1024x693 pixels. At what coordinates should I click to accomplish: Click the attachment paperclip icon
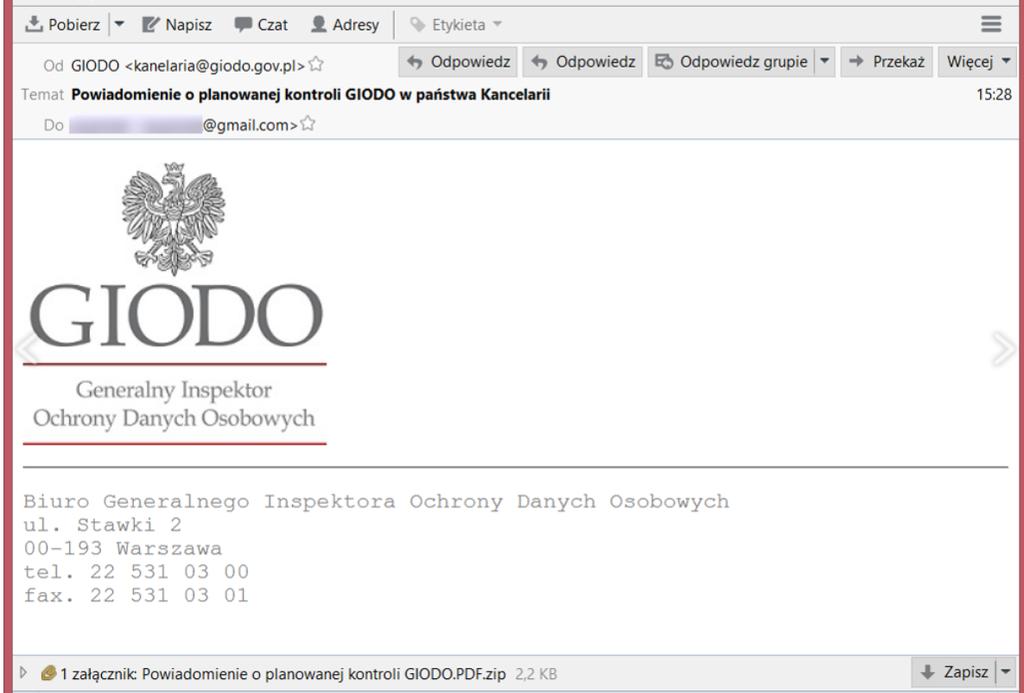[48, 673]
